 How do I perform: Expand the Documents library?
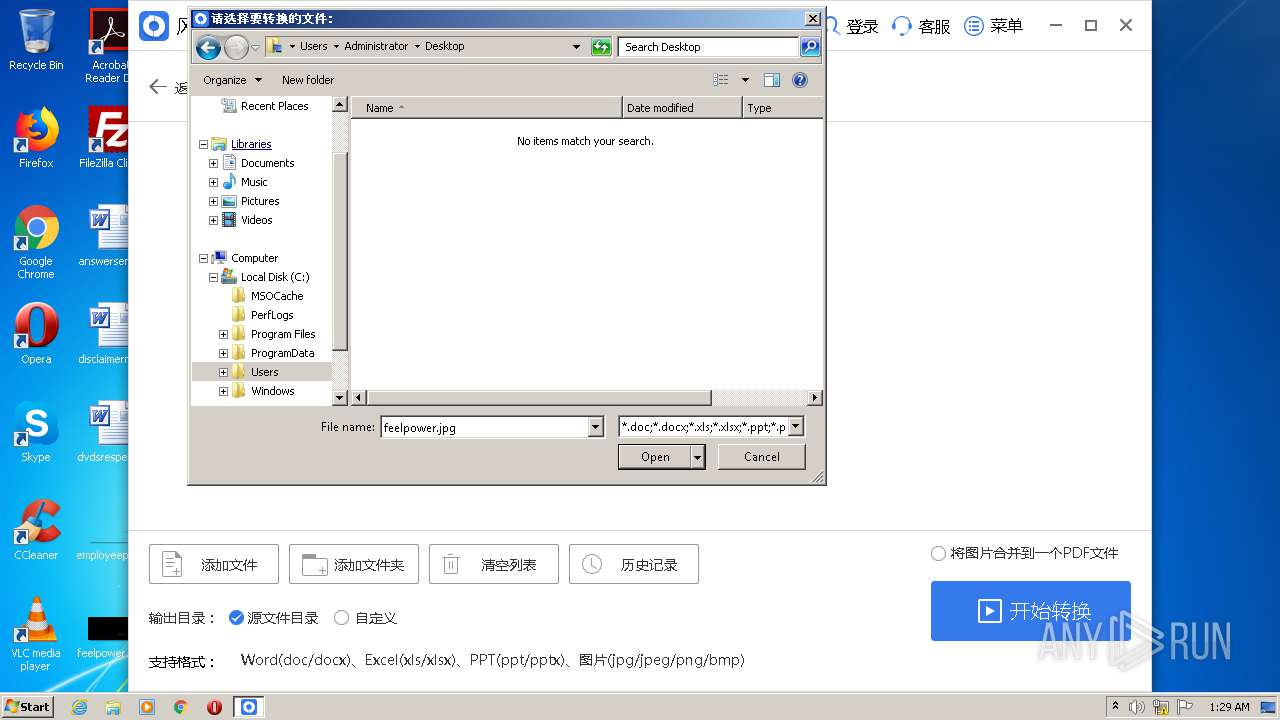click(x=213, y=163)
